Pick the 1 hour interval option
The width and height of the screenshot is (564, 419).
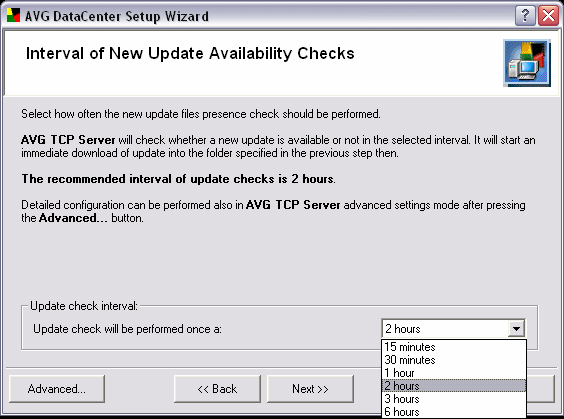[454, 373]
